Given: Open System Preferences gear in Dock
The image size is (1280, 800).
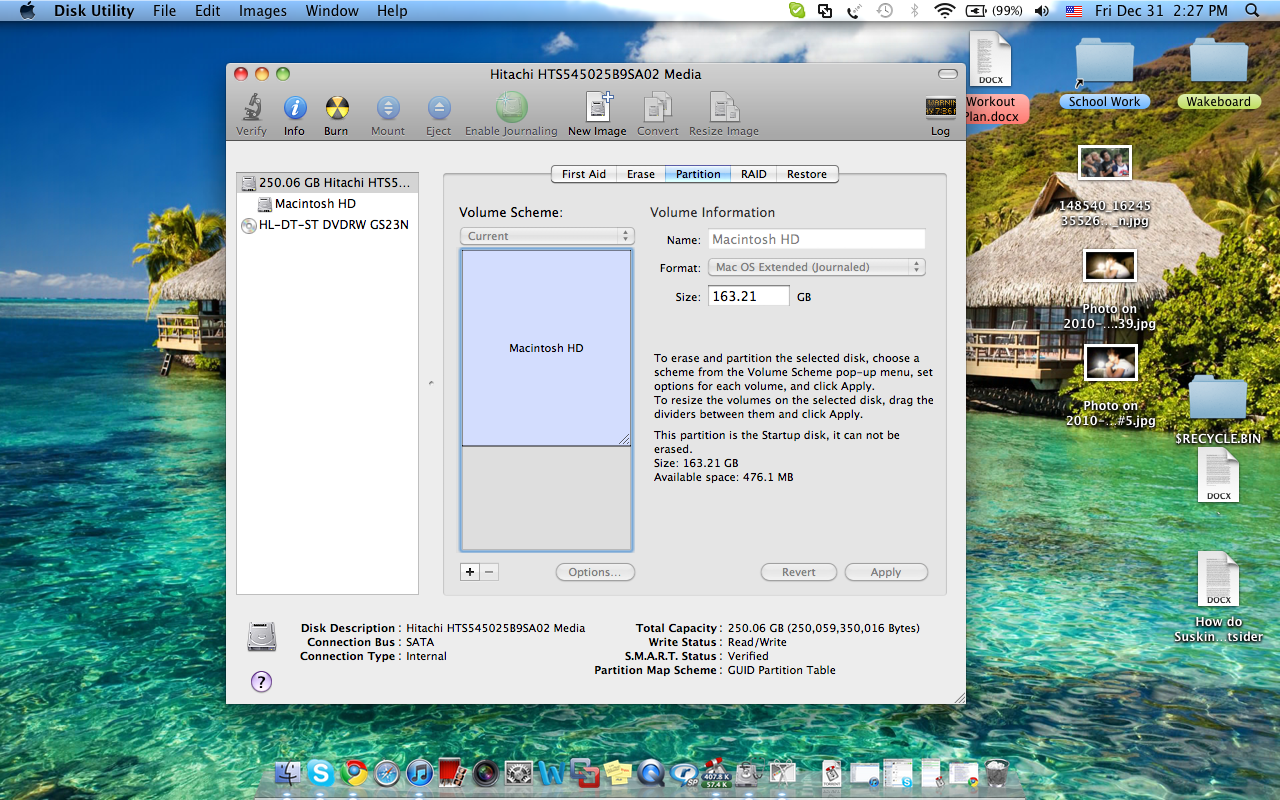Looking at the screenshot, I should tap(519, 772).
